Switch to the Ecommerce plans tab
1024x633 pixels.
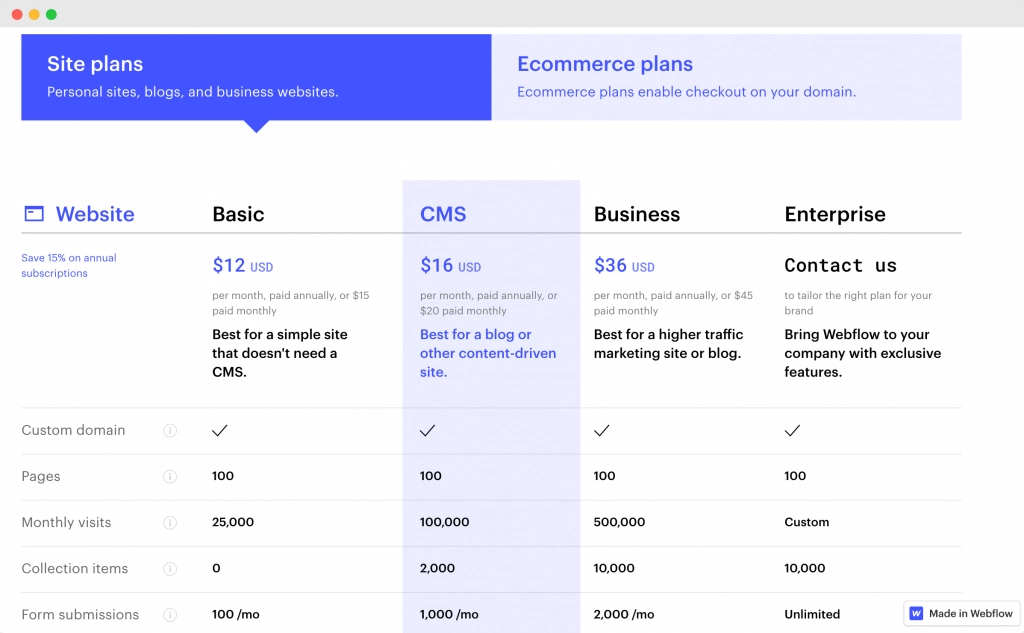(x=726, y=77)
